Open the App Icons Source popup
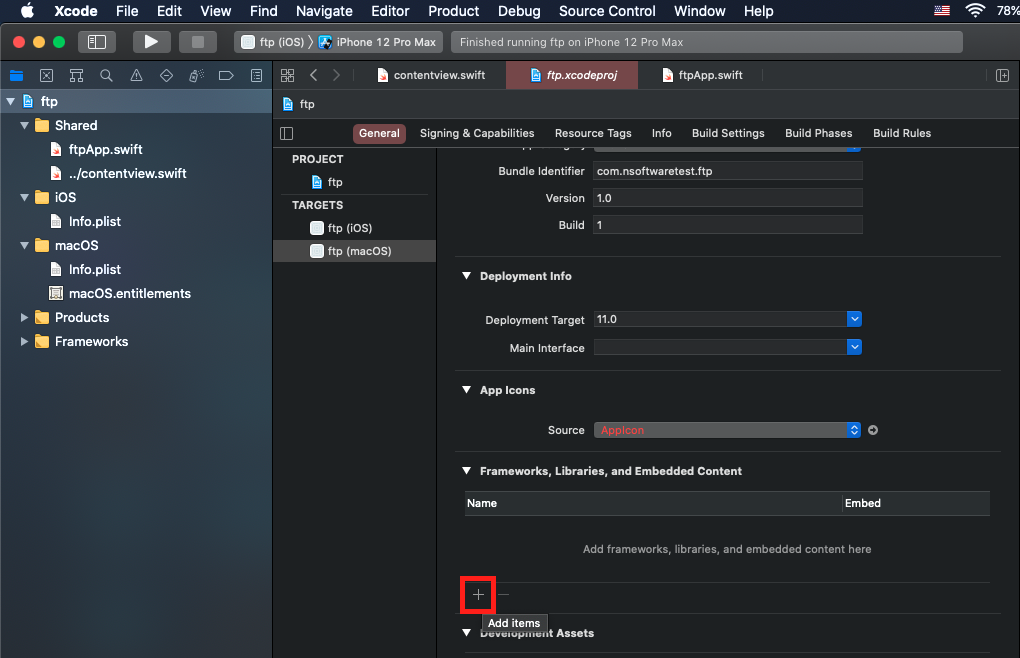This screenshot has height=658, width=1020. (727, 430)
